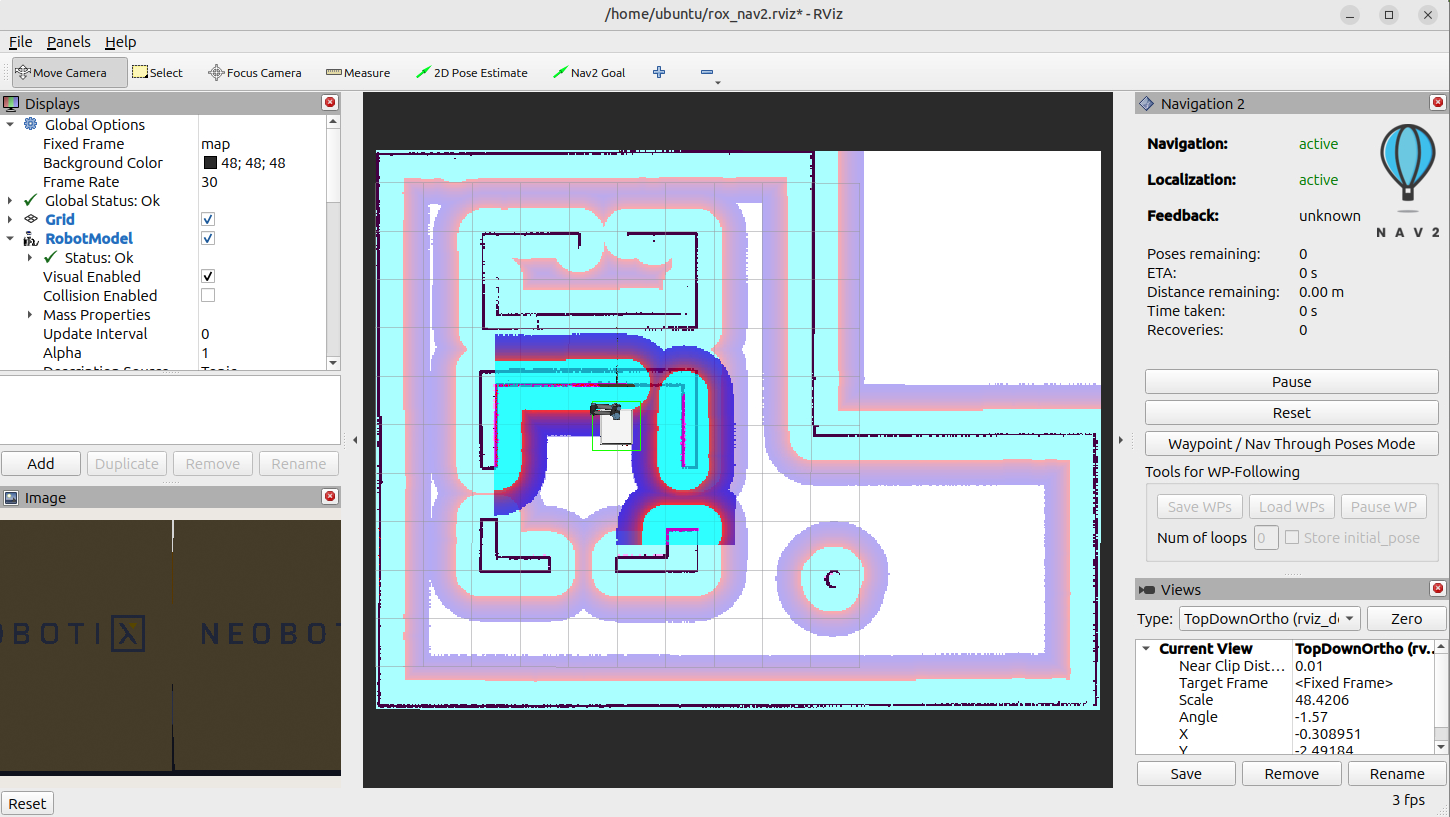The height and width of the screenshot is (817, 1450).
Task: Uncheck Visual Enabled
Action: point(208,276)
